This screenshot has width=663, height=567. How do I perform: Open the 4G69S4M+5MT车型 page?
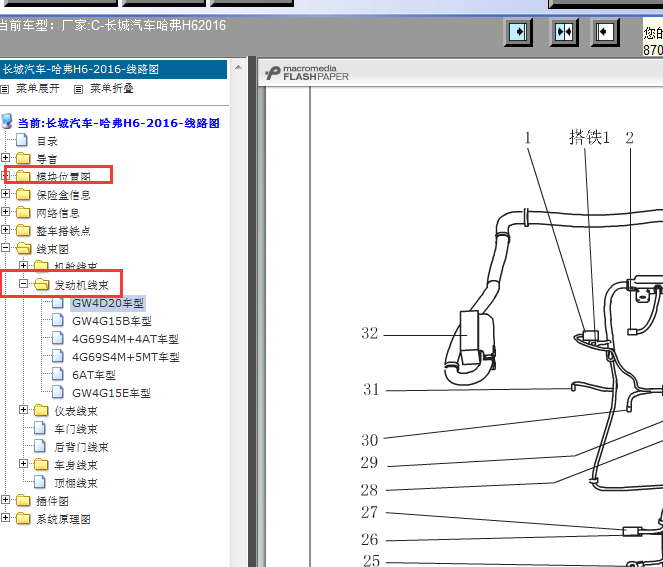tap(126, 357)
